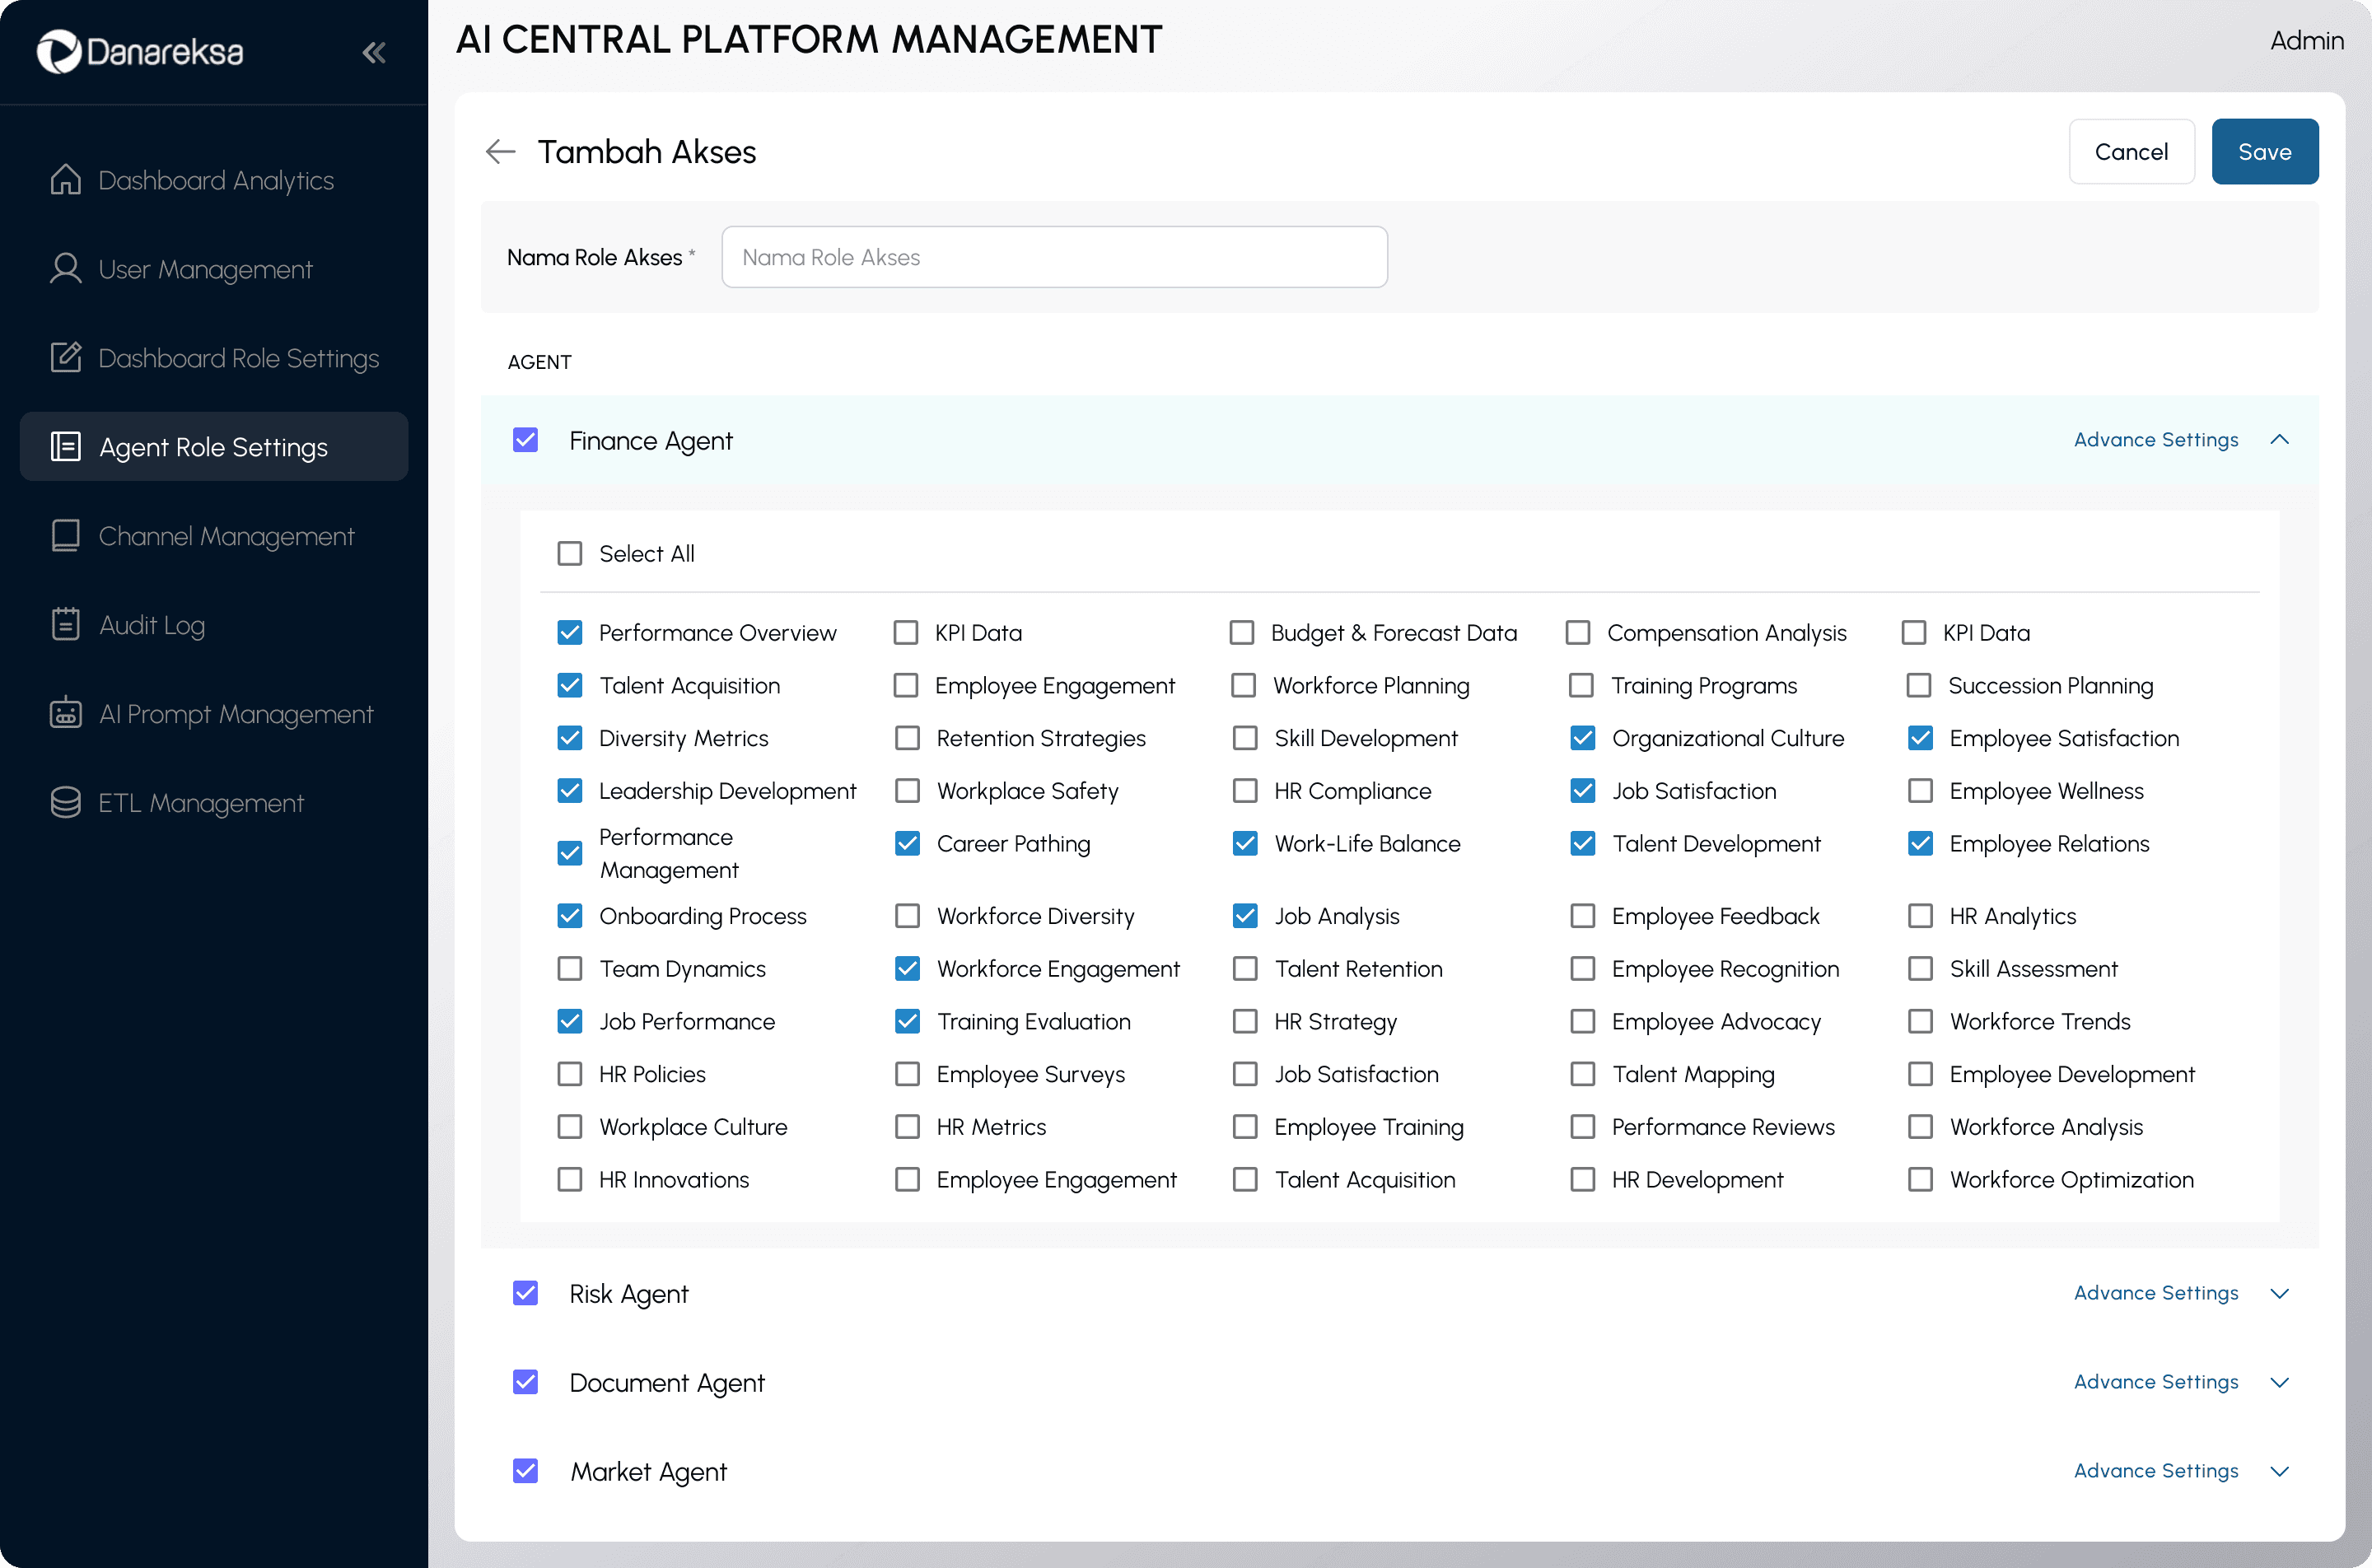Click the Training Programs label

point(1704,685)
